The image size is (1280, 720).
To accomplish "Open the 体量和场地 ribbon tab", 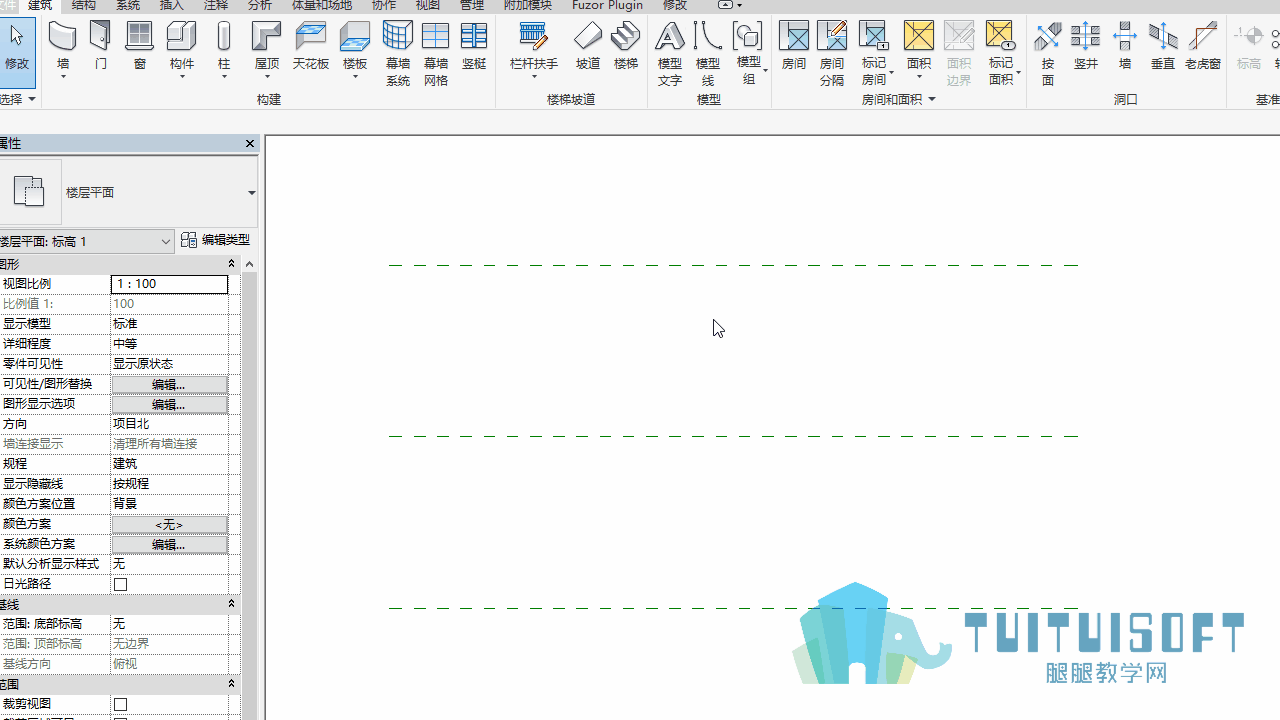I will (x=321, y=5).
